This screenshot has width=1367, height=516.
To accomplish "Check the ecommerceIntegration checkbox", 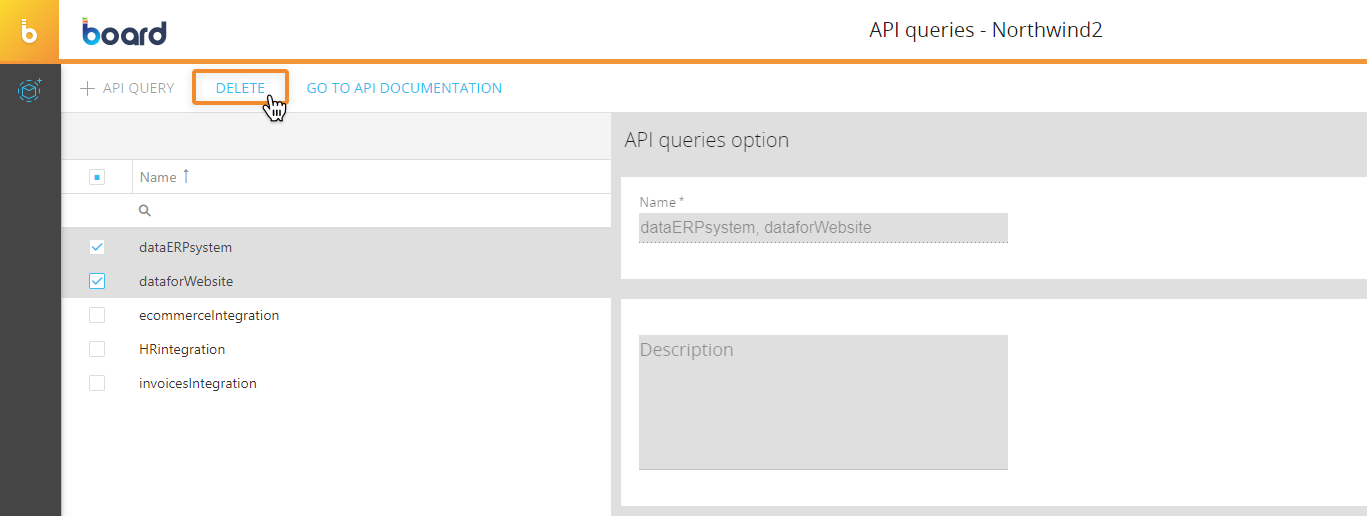I will click(97, 315).
